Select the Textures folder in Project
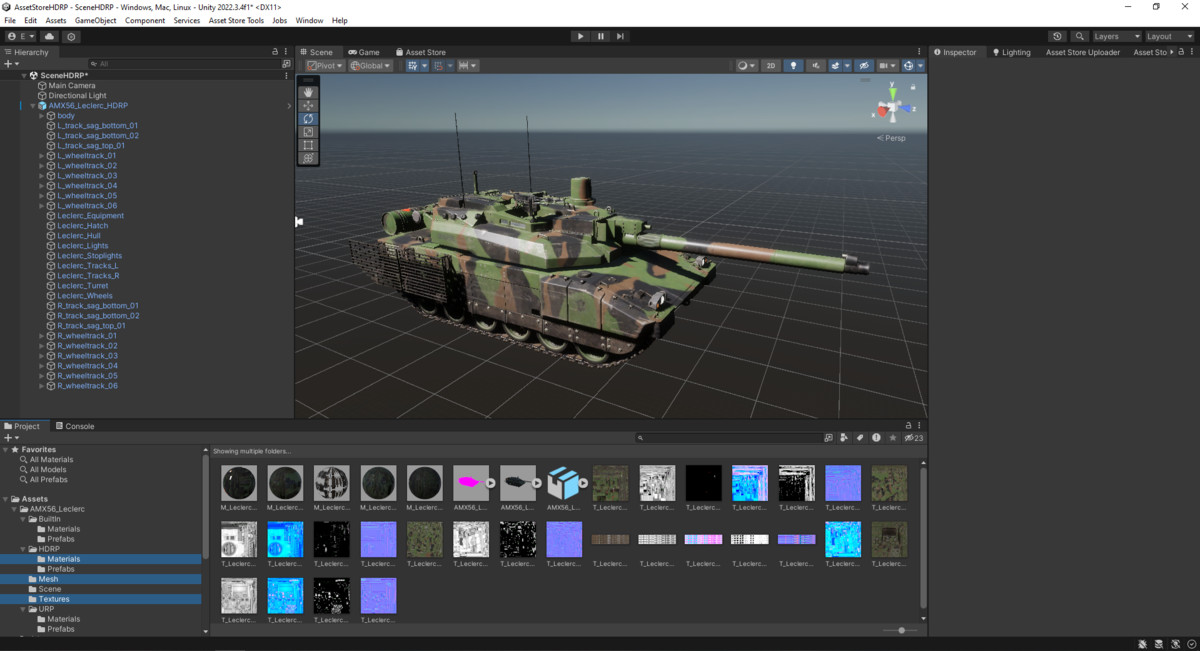This screenshot has width=1200, height=651. point(54,599)
